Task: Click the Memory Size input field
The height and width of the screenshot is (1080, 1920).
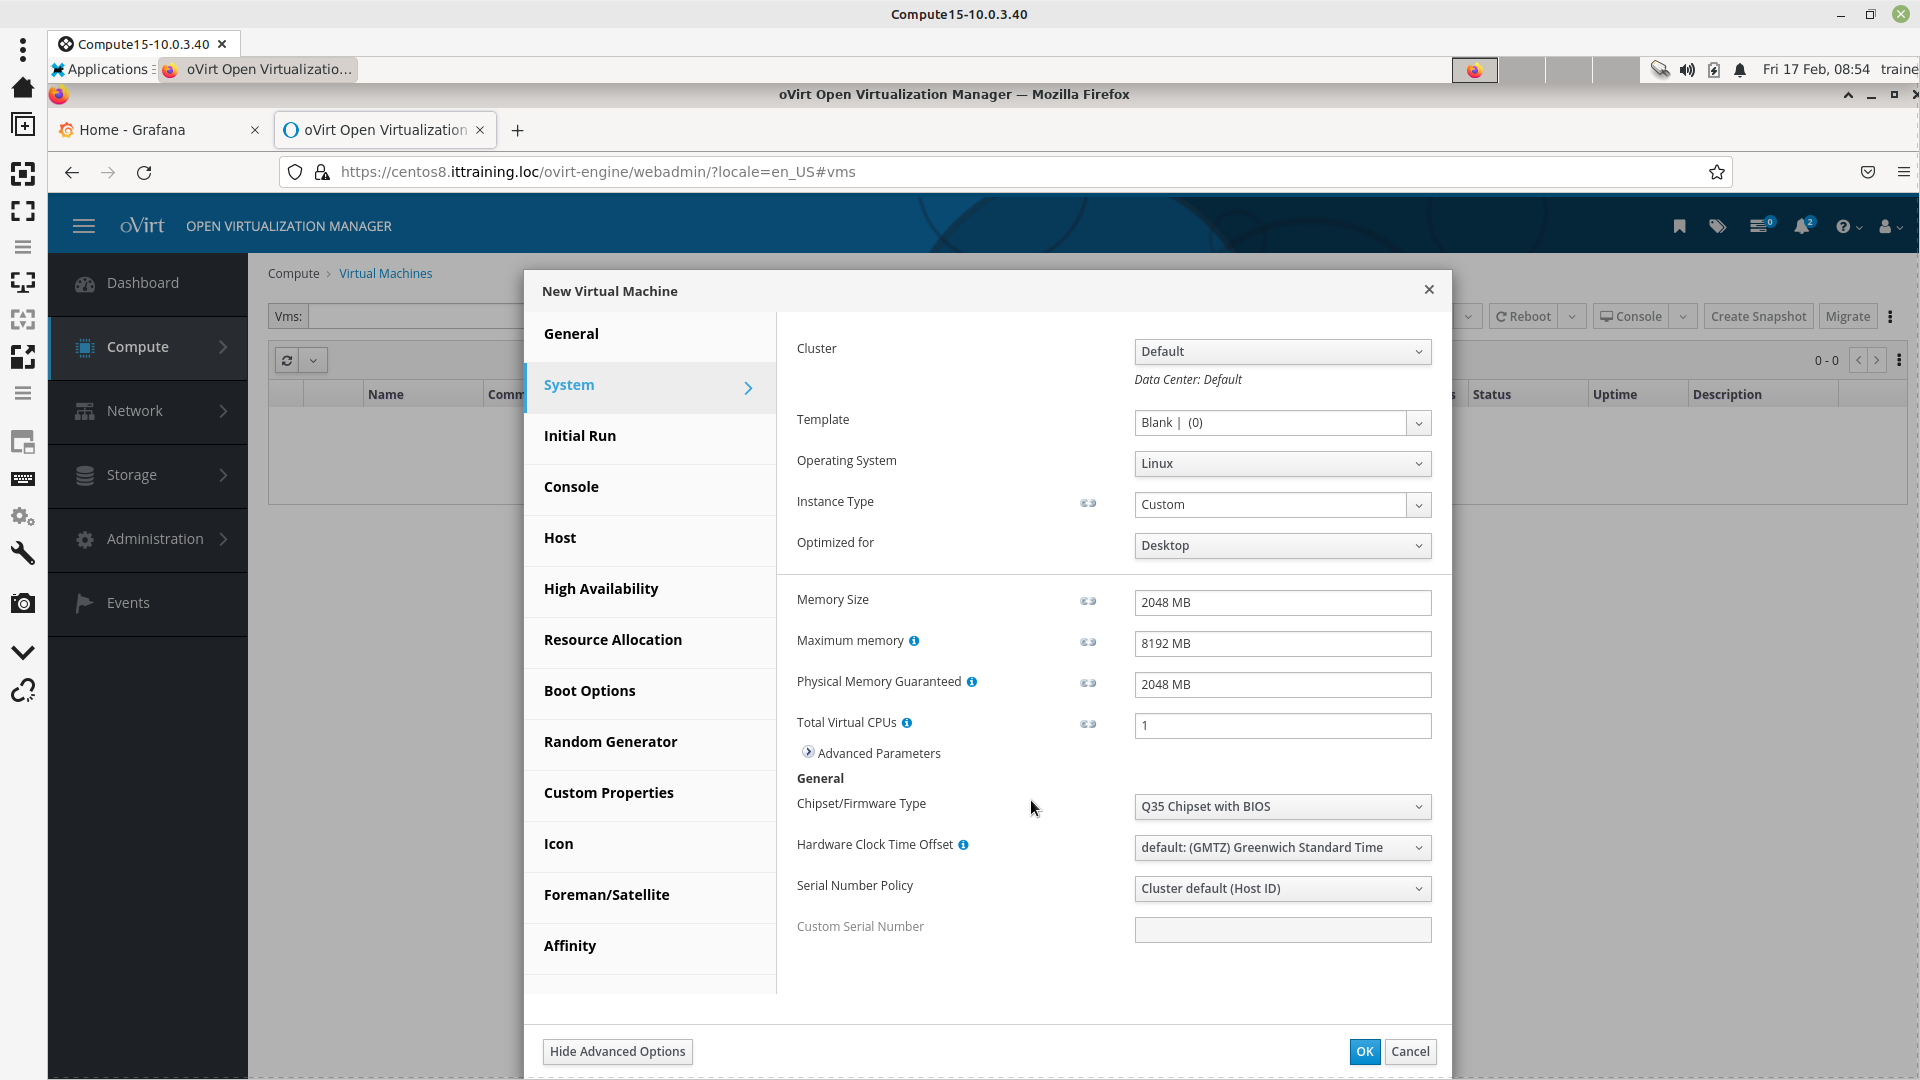Action: [x=1282, y=603]
